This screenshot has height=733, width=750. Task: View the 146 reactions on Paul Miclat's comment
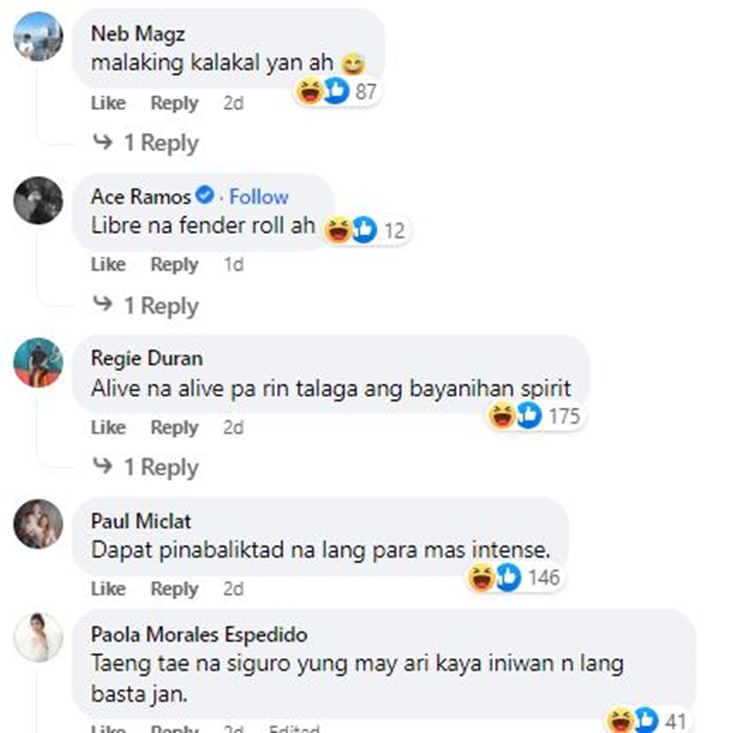point(514,577)
